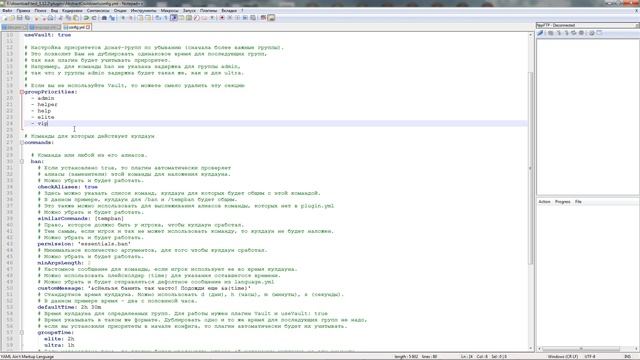
Task: Toggle the Word Wrap toolbar icon
Action: 158,18
